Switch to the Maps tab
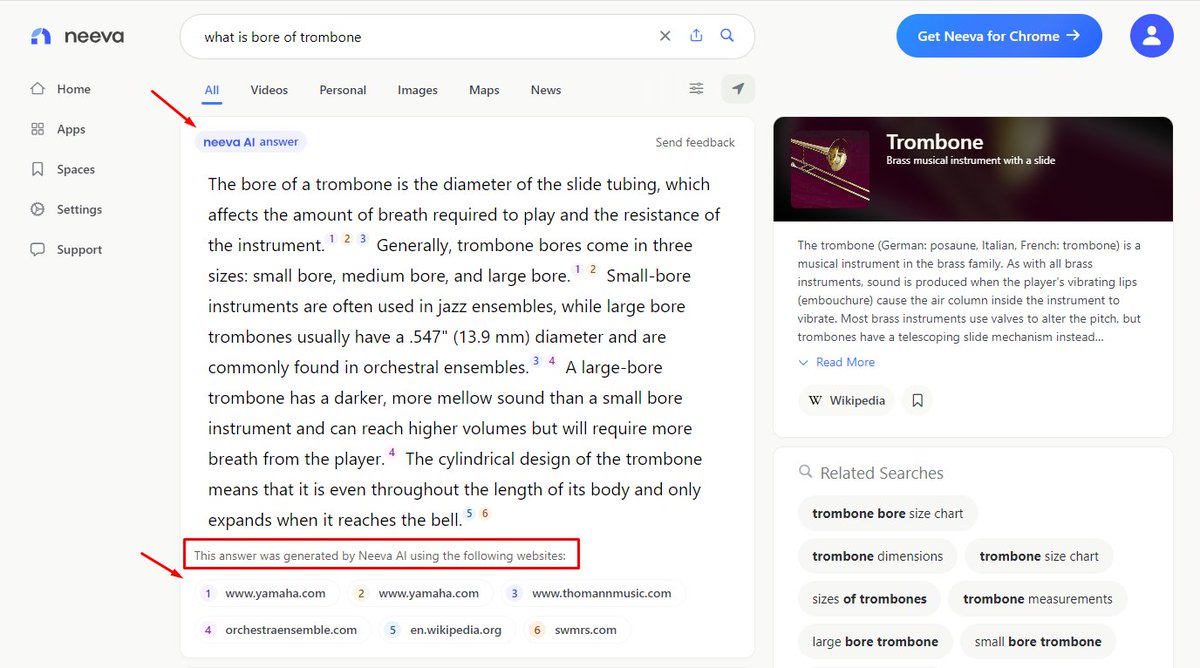The height and width of the screenshot is (668, 1200). coord(484,90)
